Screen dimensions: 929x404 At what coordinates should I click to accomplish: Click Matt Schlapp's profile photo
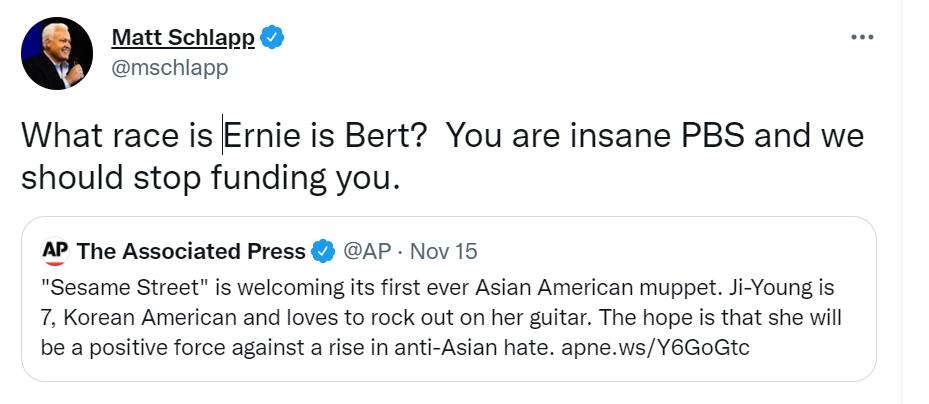pos(56,53)
